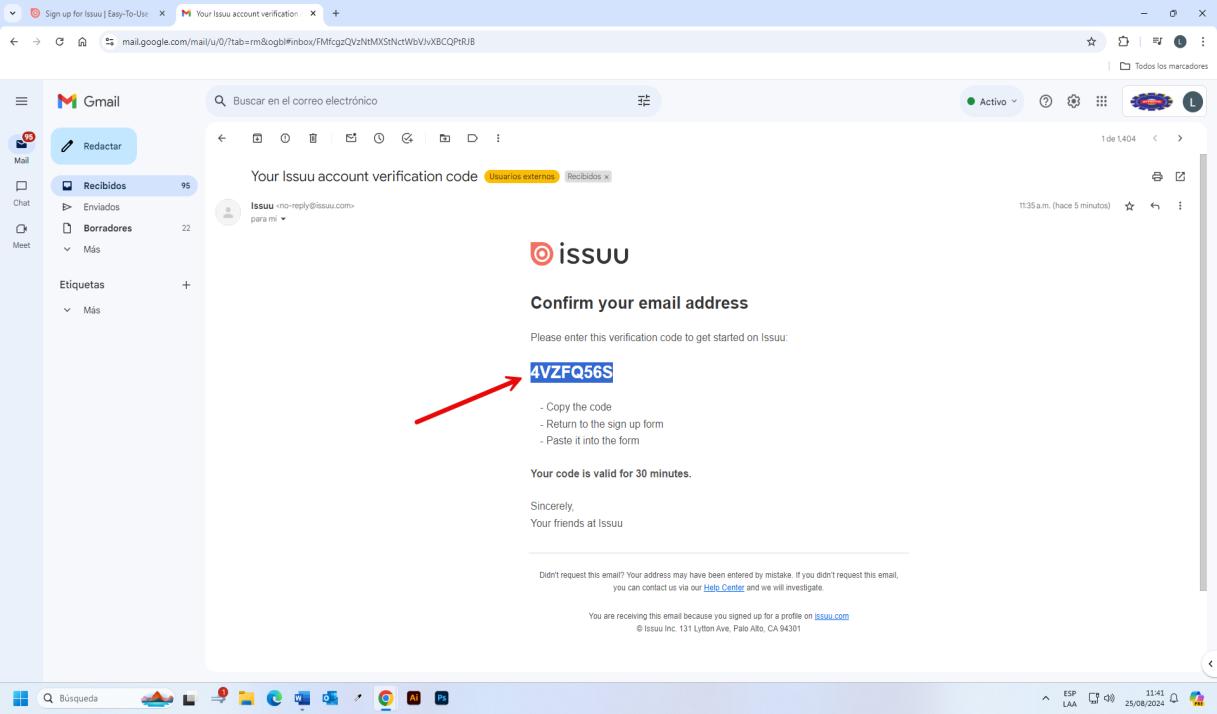Click the verification code 4VZFQ56S
This screenshot has width=1217, height=714.
point(571,373)
